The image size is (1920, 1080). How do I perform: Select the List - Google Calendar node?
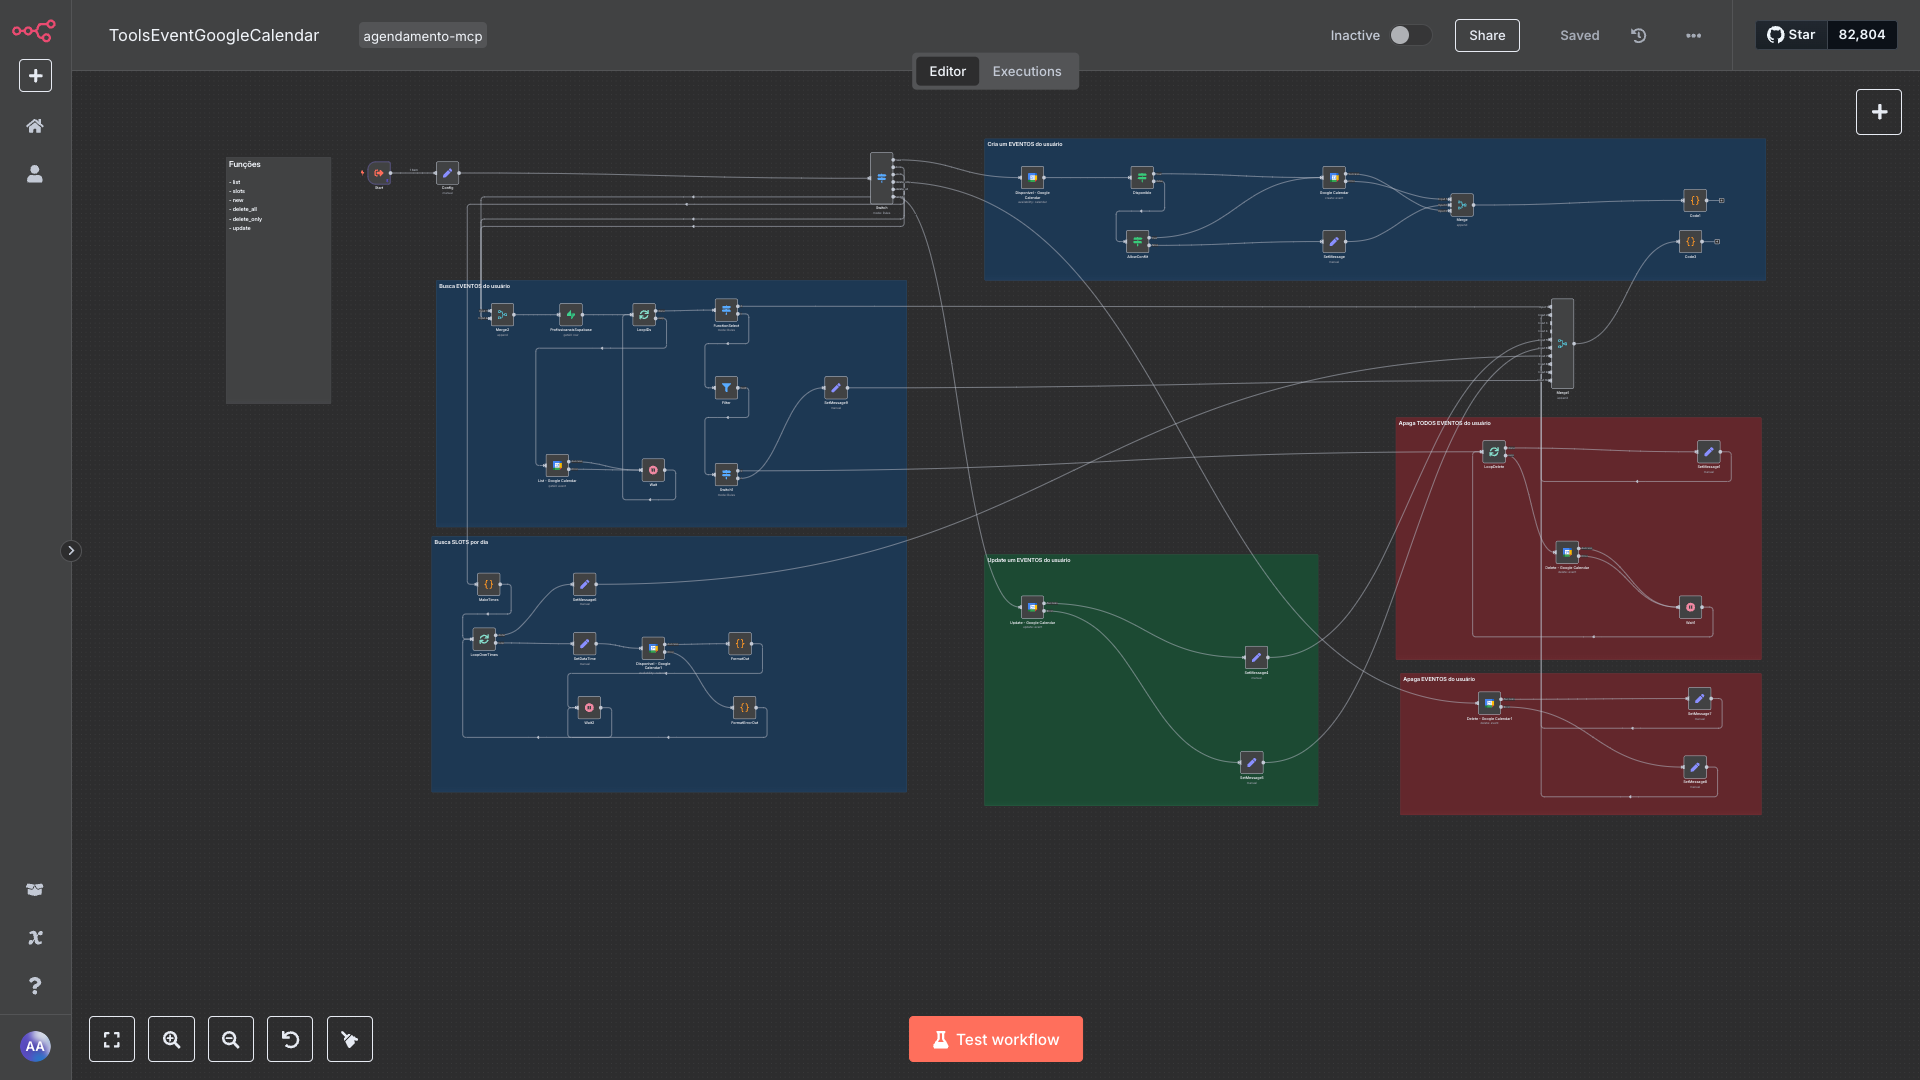pos(557,466)
